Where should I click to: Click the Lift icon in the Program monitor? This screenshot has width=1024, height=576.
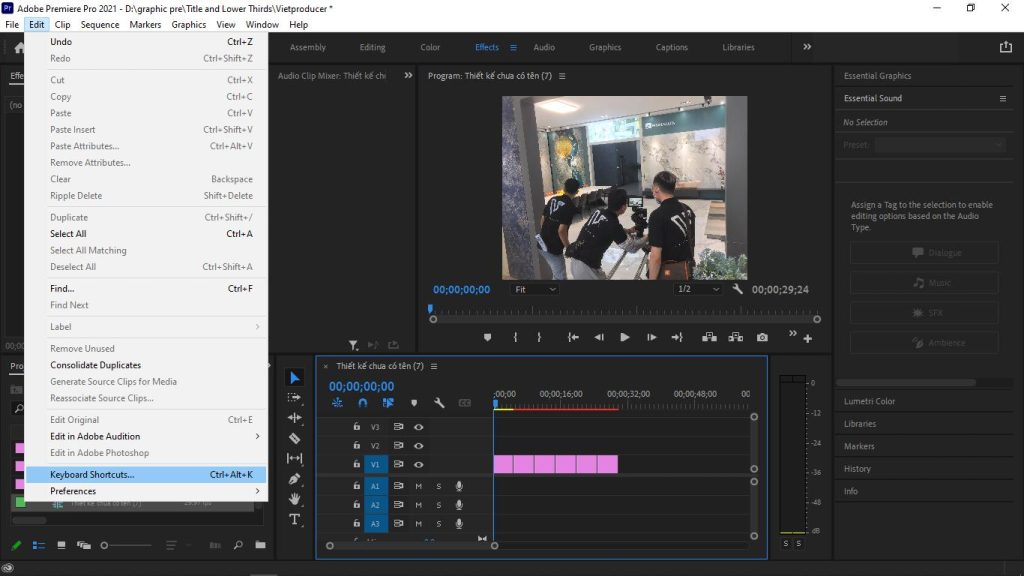(x=710, y=337)
